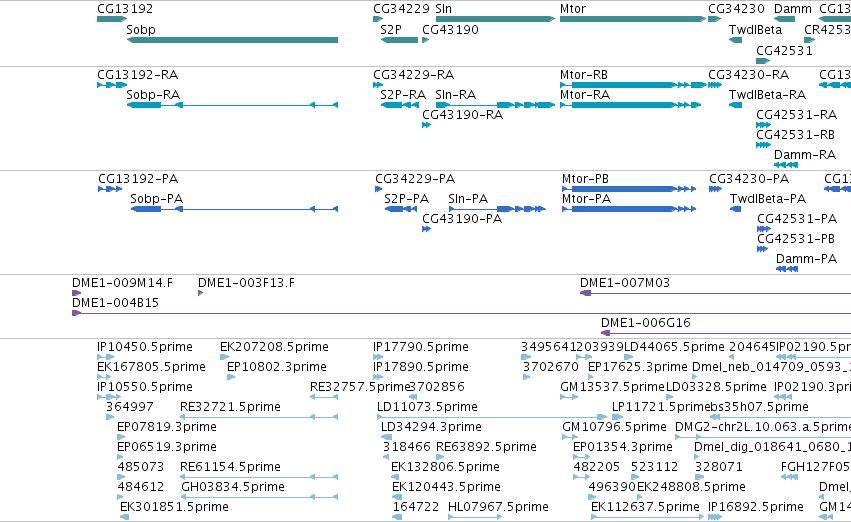Click the EP10802.3prime EST marker

[x=231, y=377]
